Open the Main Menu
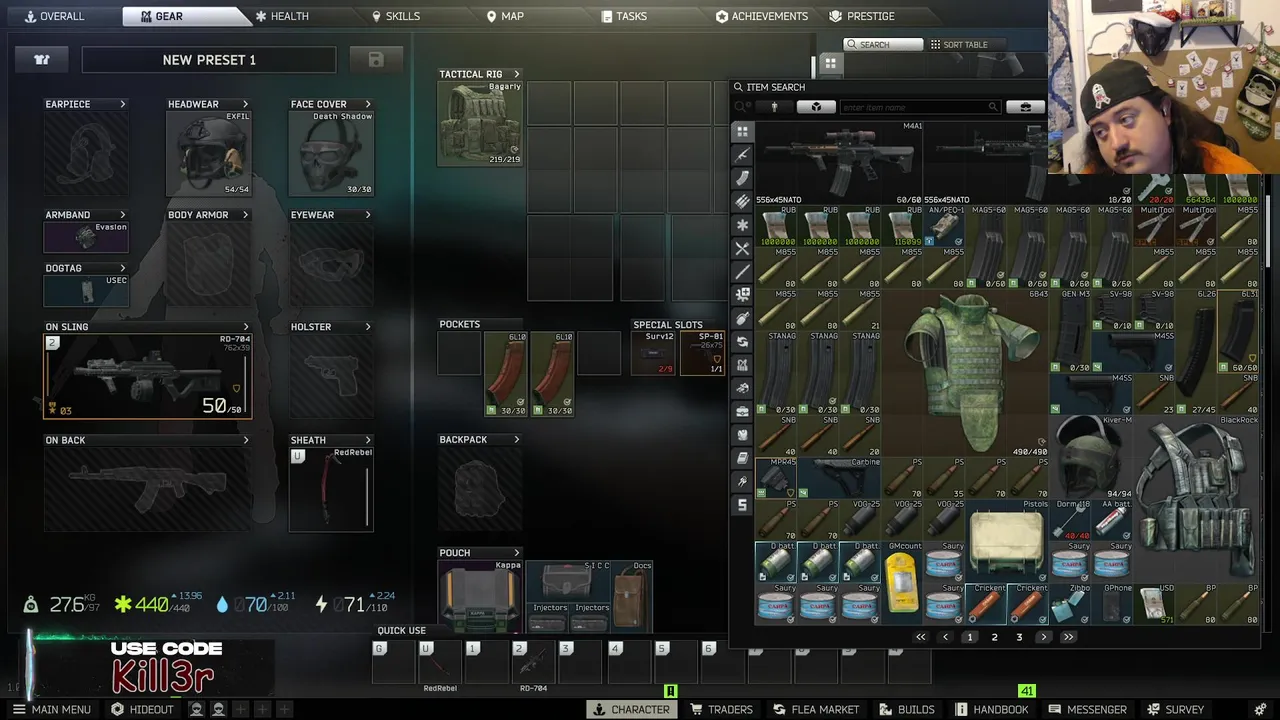Screen dimensions: 1280x720 pos(51,709)
